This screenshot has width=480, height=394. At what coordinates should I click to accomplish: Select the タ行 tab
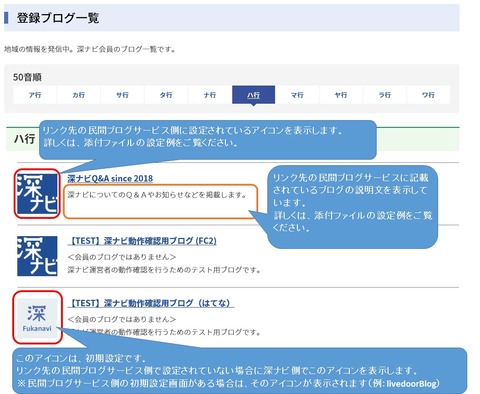point(166,95)
